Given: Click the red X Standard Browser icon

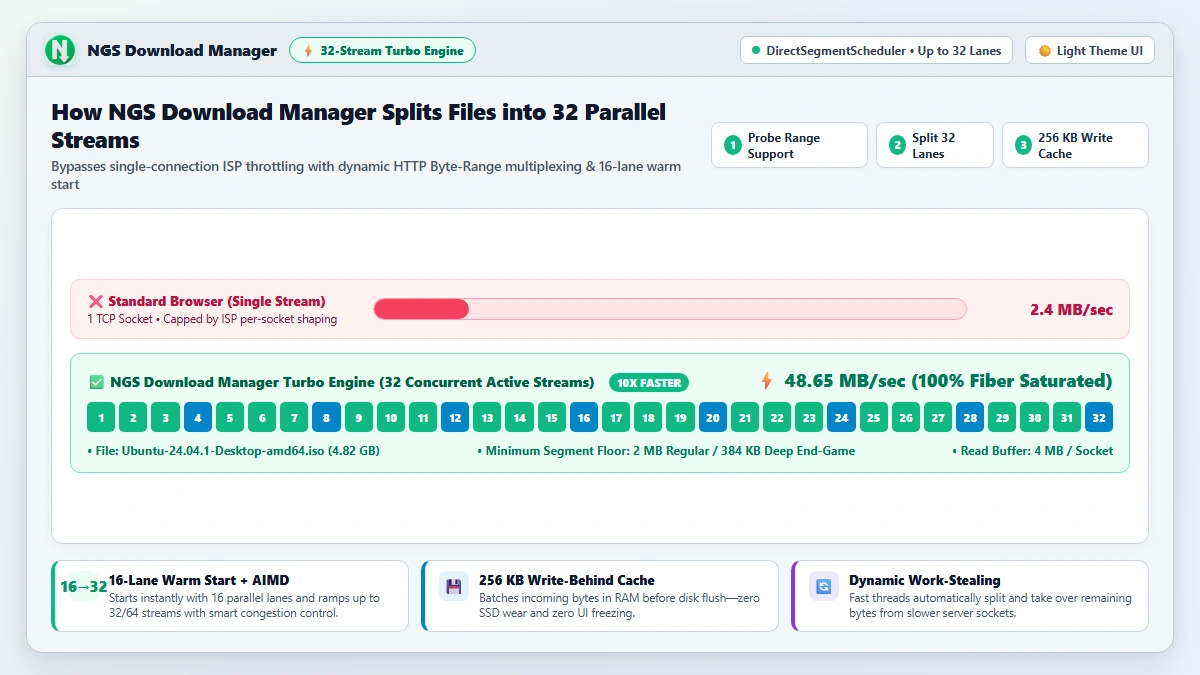Looking at the screenshot, I should pos(96,301).
